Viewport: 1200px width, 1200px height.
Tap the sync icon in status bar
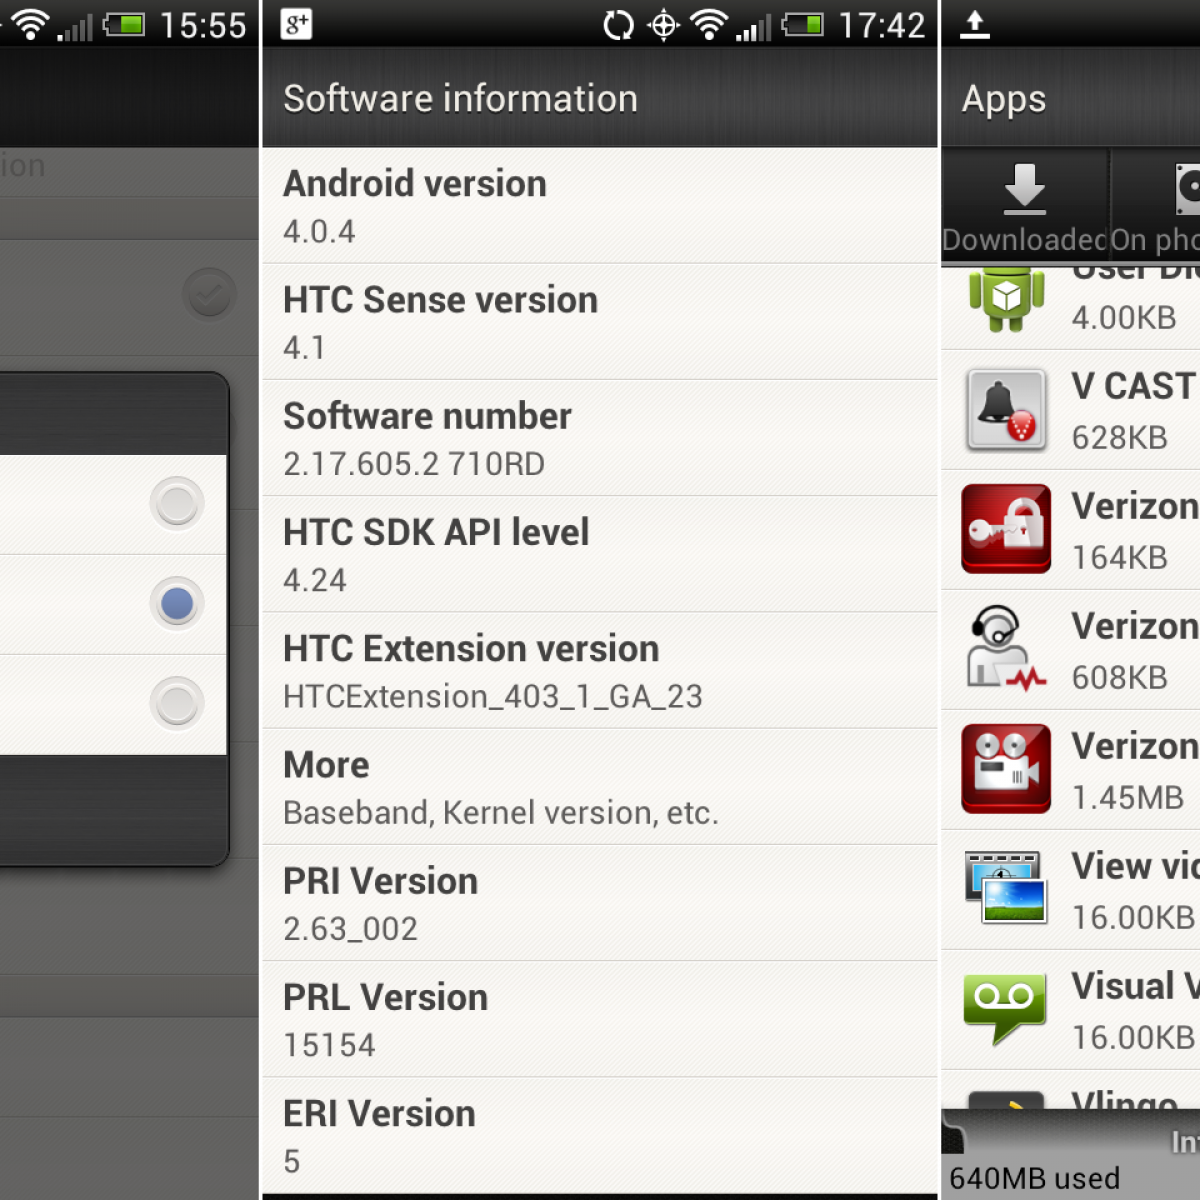tap(618, 25)
